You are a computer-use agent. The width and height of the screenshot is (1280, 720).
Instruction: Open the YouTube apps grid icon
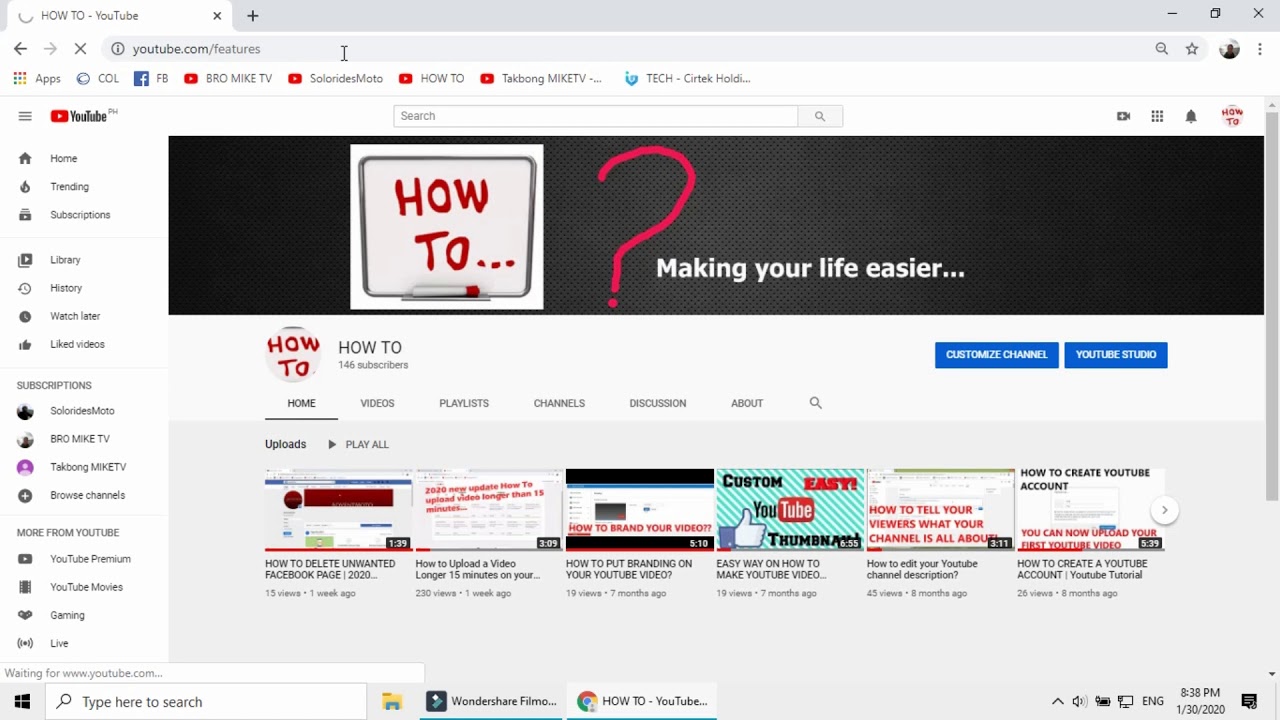click(x=1157, y=116)
